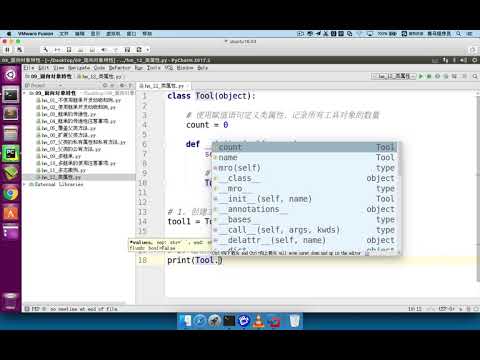This screenshot has width=480, height=360.
Task: Open the launcher file manager drawer icon
Action: (x=11, y=134)
